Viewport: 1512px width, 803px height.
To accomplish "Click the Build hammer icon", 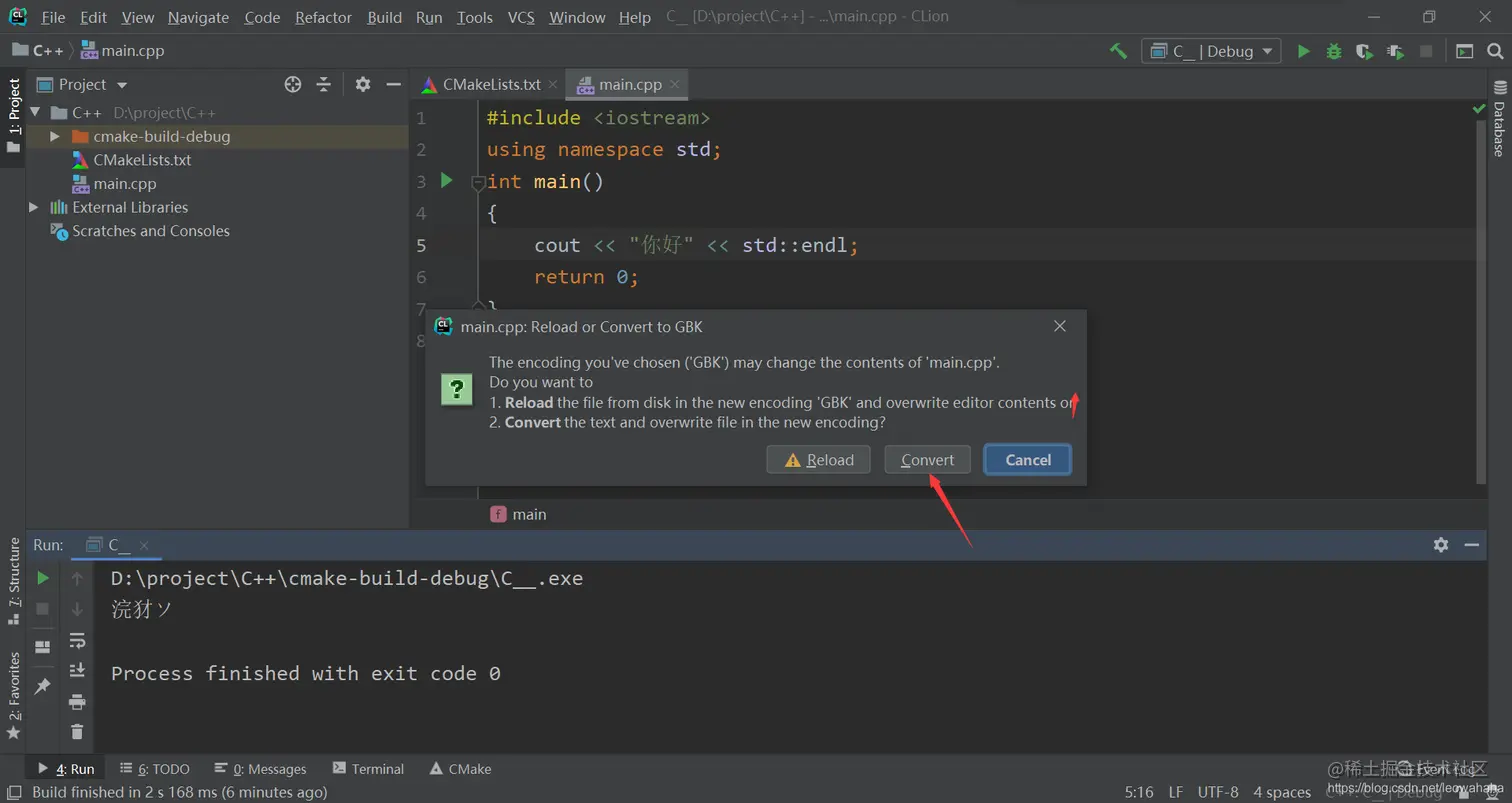I will click(1119, 51).
